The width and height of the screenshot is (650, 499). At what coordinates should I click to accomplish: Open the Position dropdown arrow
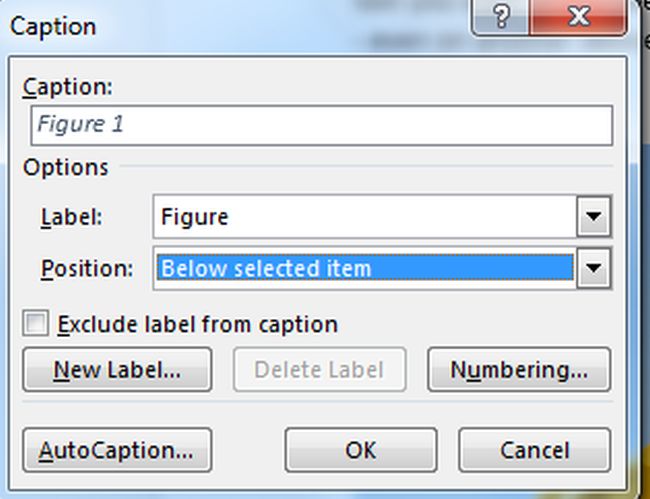click(x=596, y=268)
